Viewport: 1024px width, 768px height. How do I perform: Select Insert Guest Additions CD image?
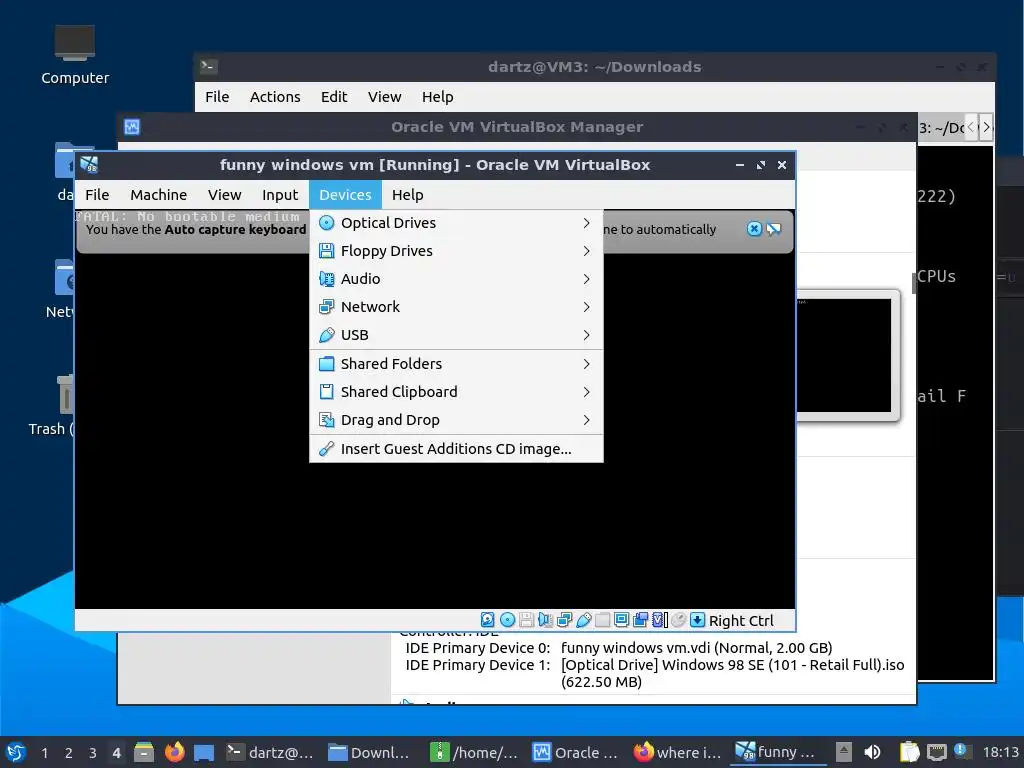pyautogui.click(x=456, y=449)
